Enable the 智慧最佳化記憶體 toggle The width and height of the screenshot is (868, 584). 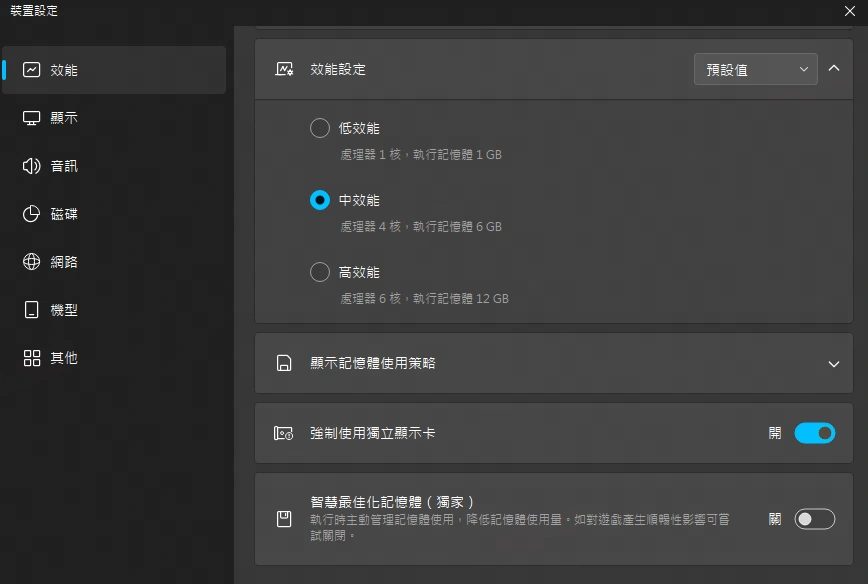coord(814,519)
